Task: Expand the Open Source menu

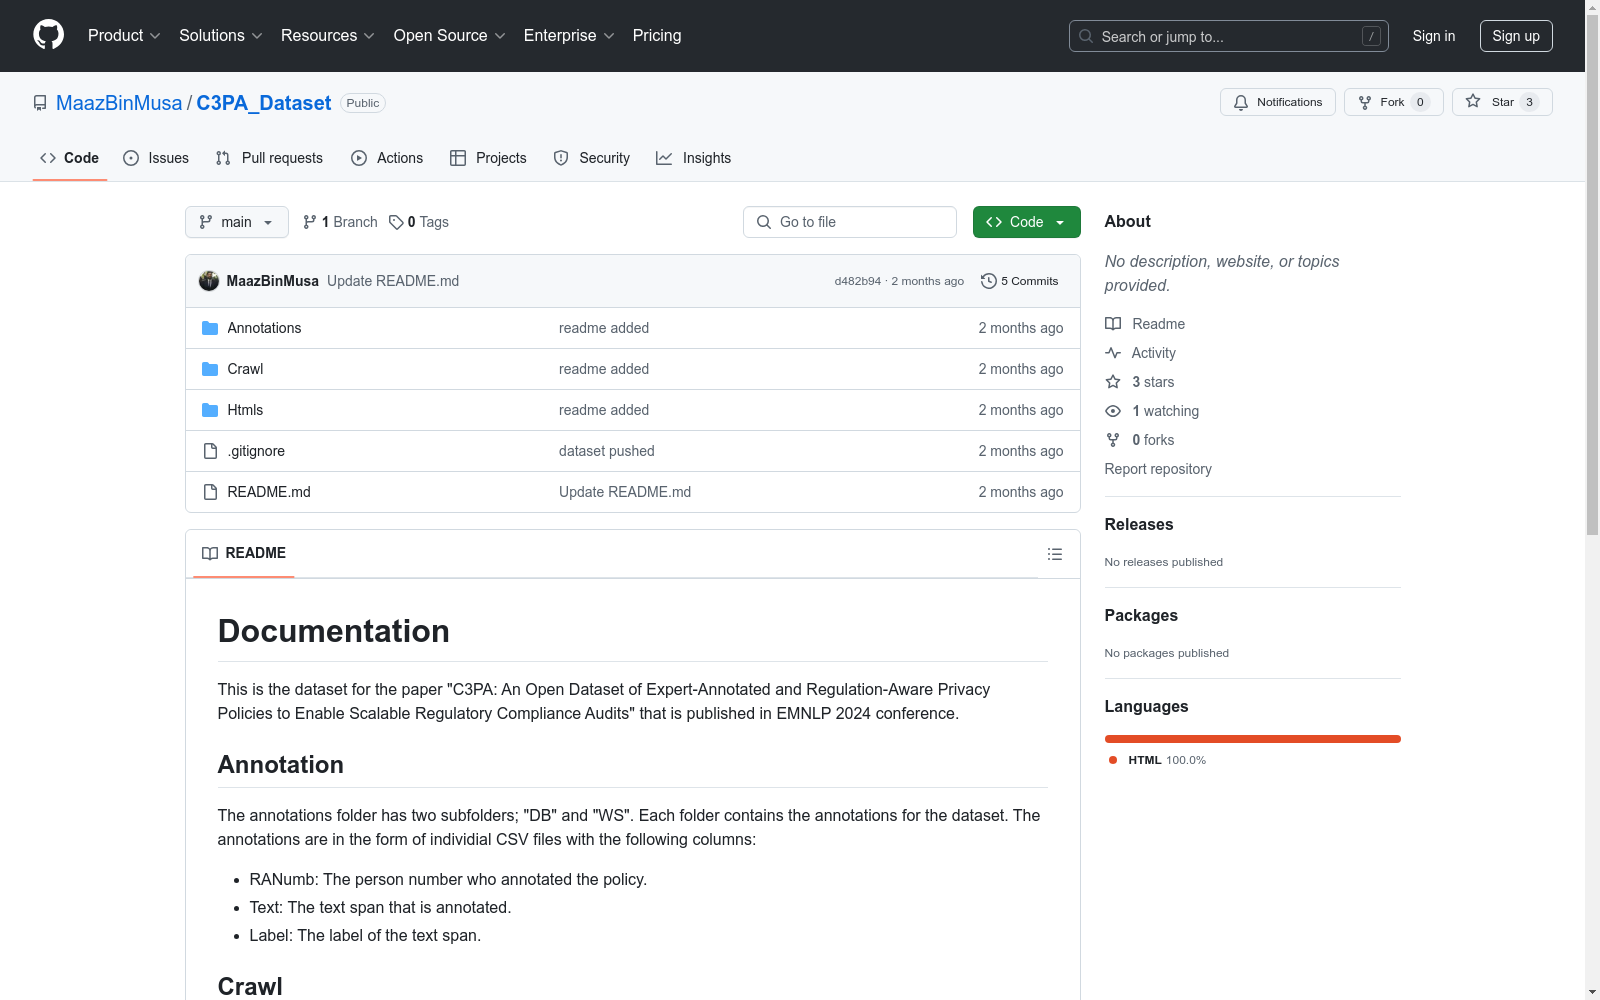Action: click(x=450, y=35)
